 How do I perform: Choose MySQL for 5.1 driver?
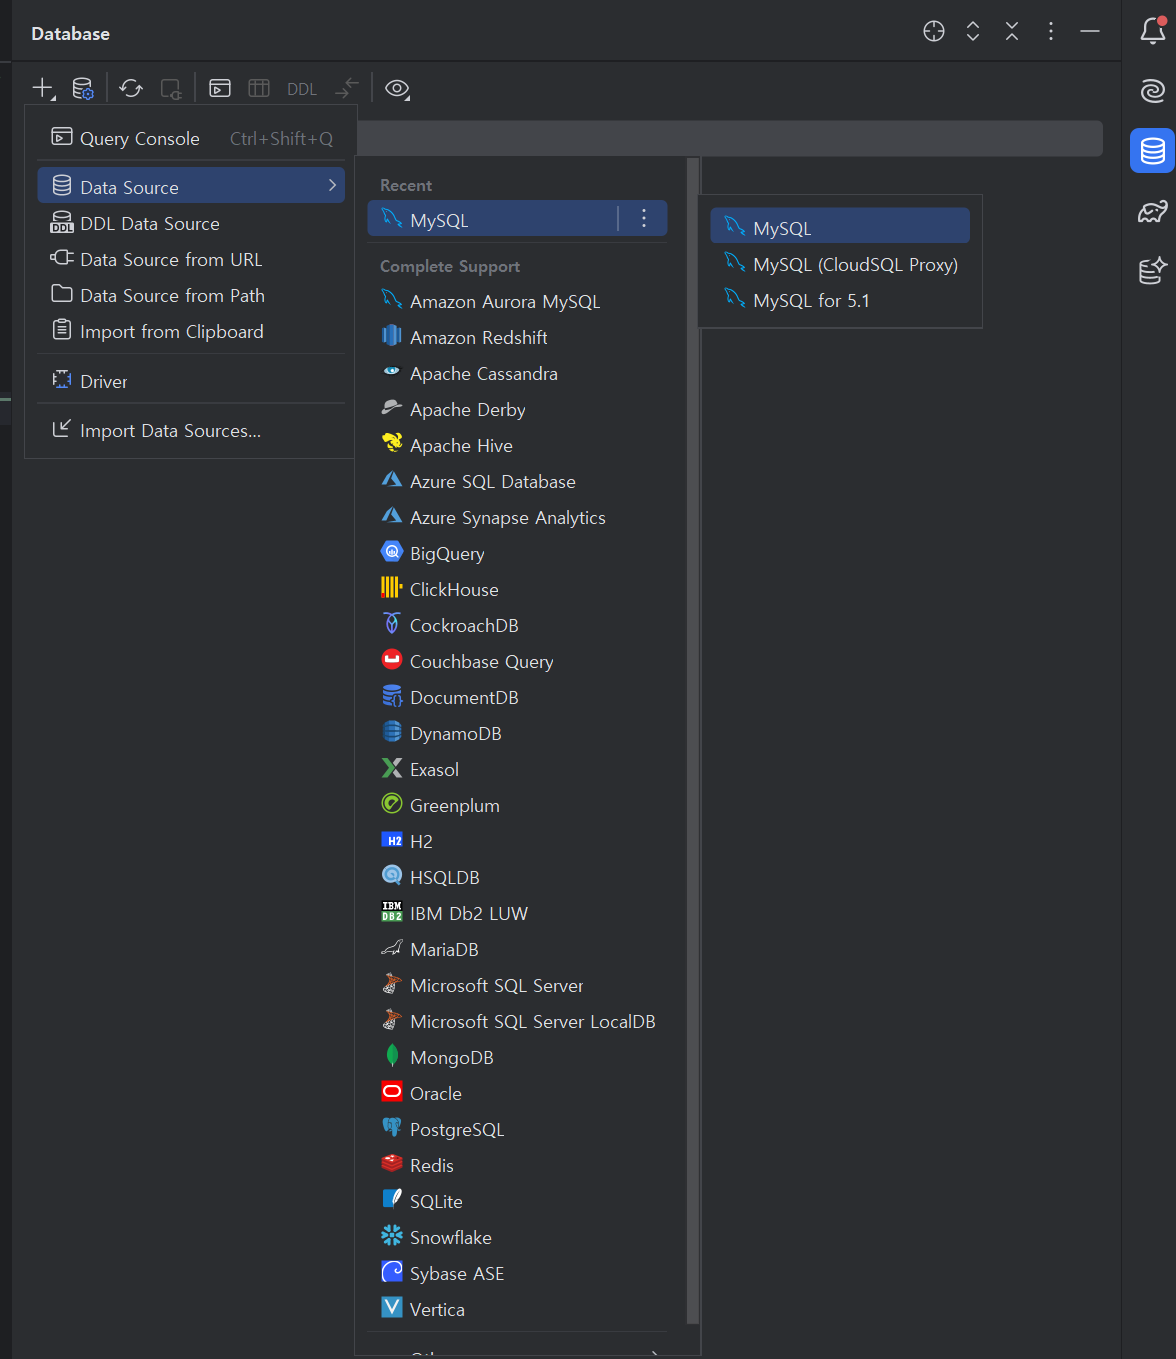tap(840, 300)
